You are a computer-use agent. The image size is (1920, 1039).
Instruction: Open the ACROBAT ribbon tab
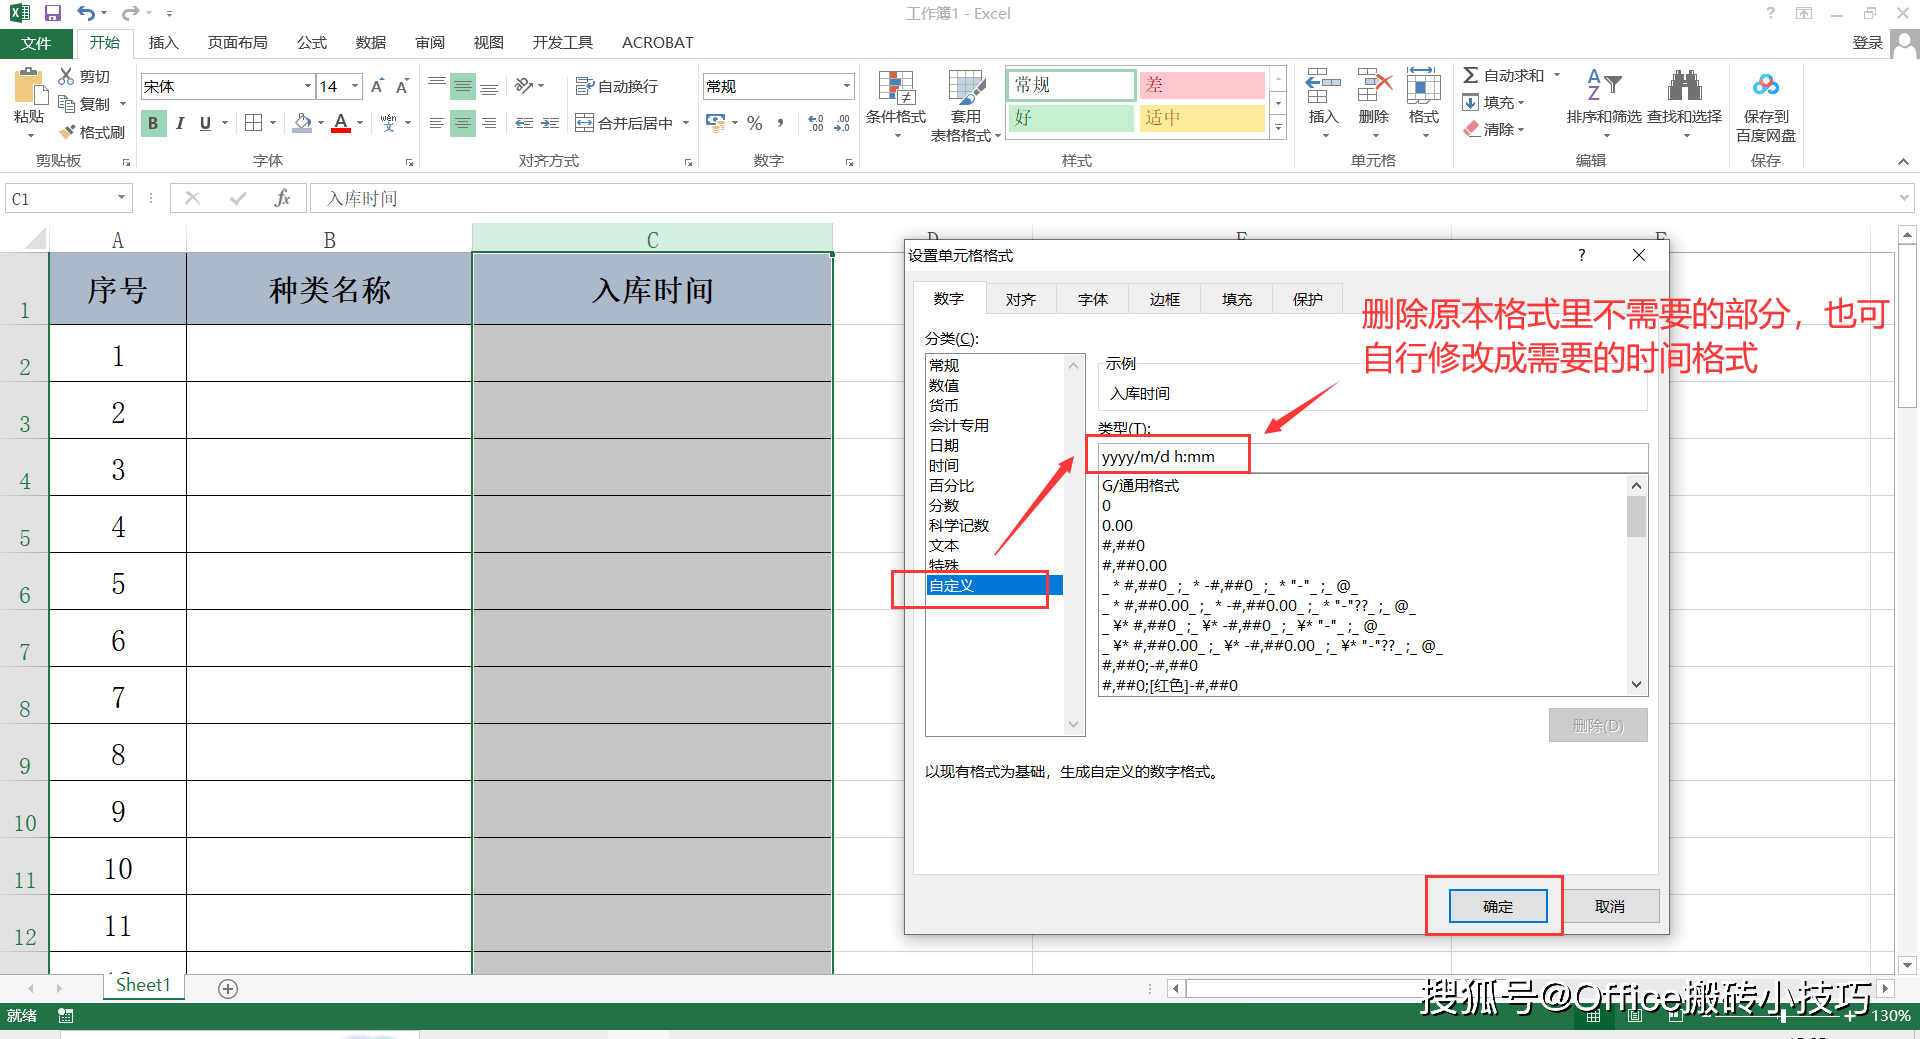[656, 42]
